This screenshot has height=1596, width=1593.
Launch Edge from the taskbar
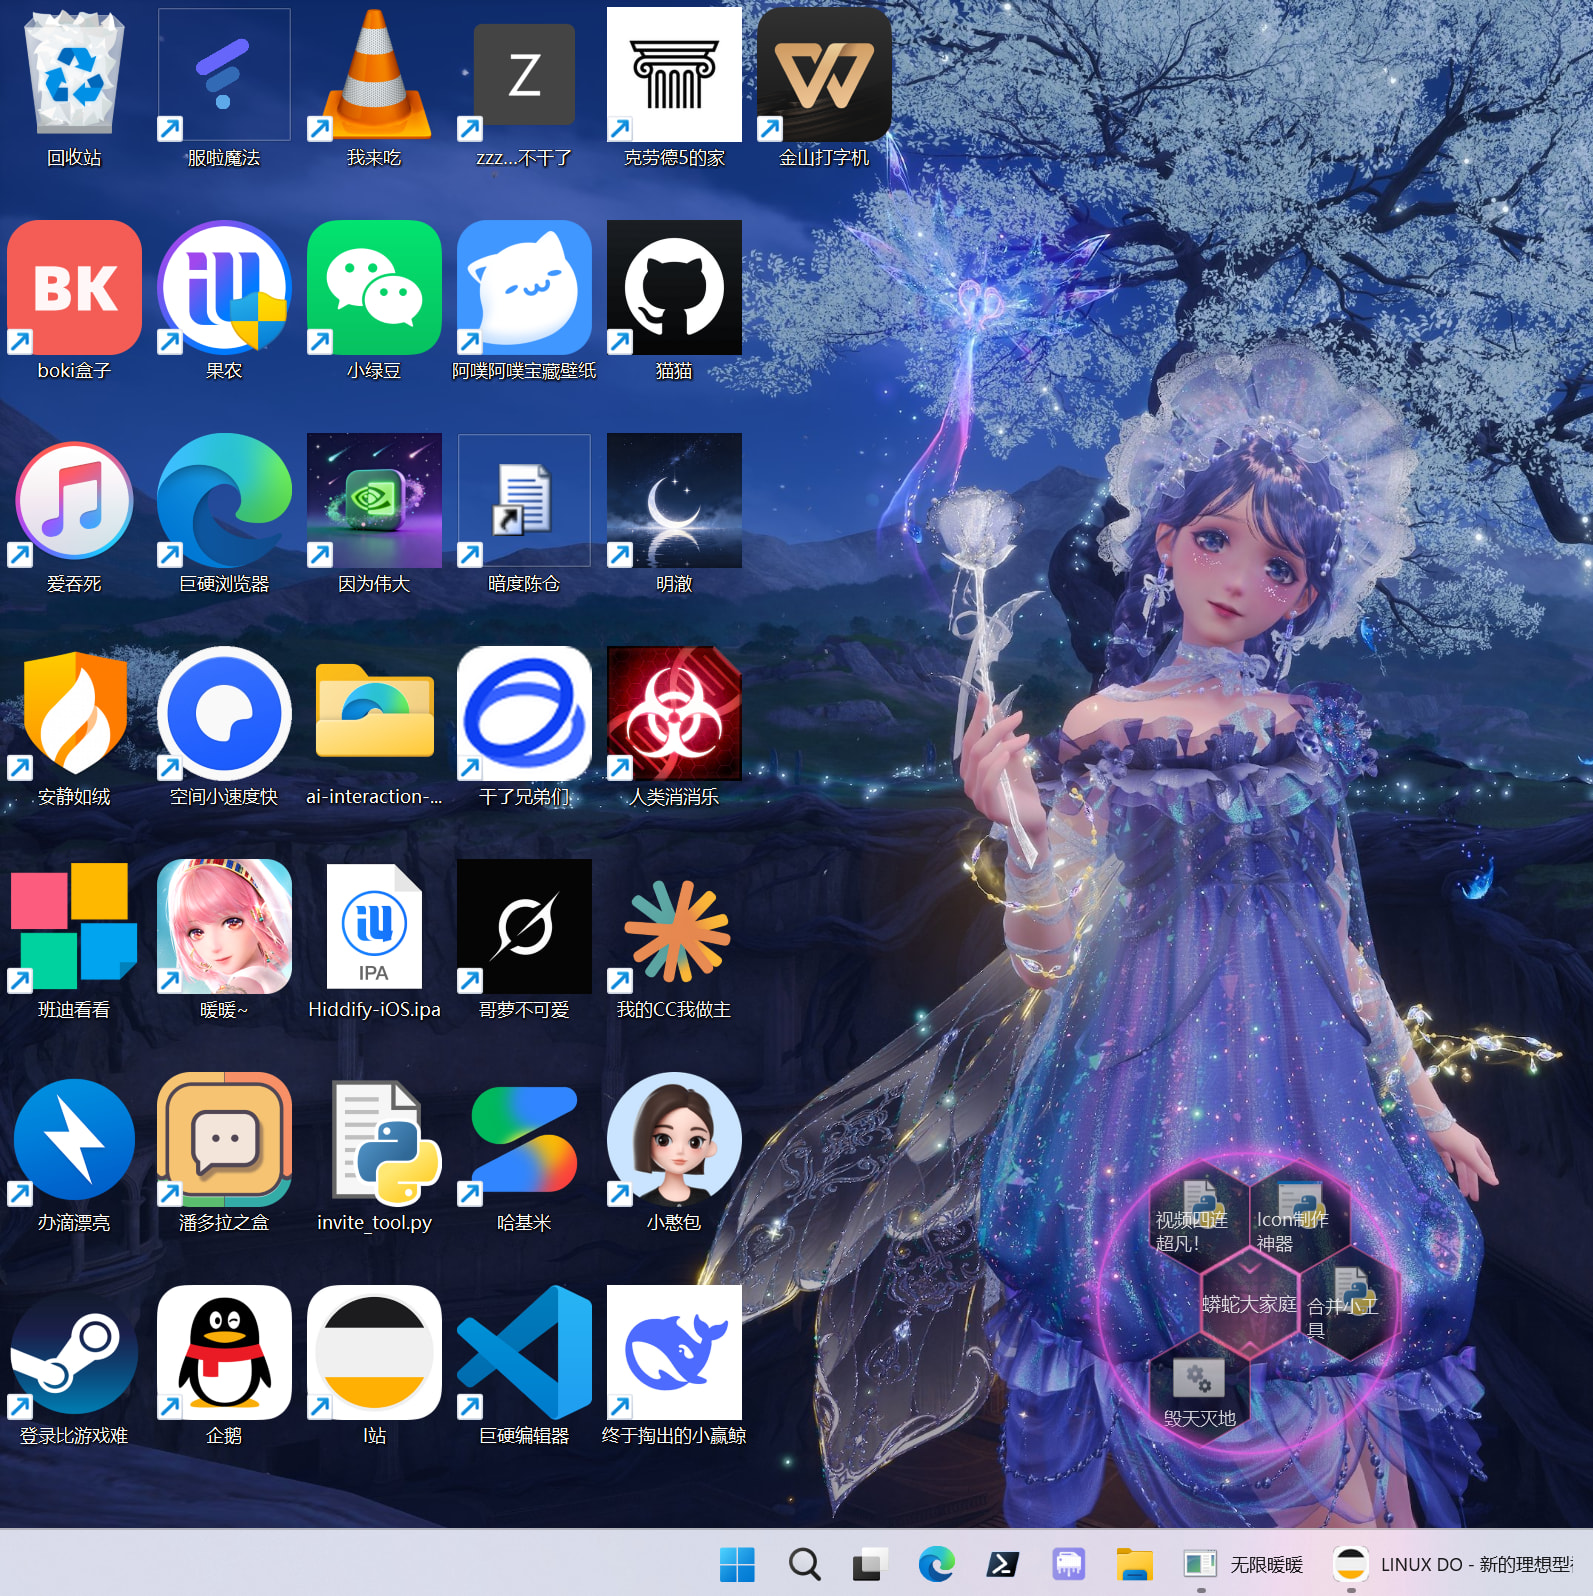[x=936, y=1564]
